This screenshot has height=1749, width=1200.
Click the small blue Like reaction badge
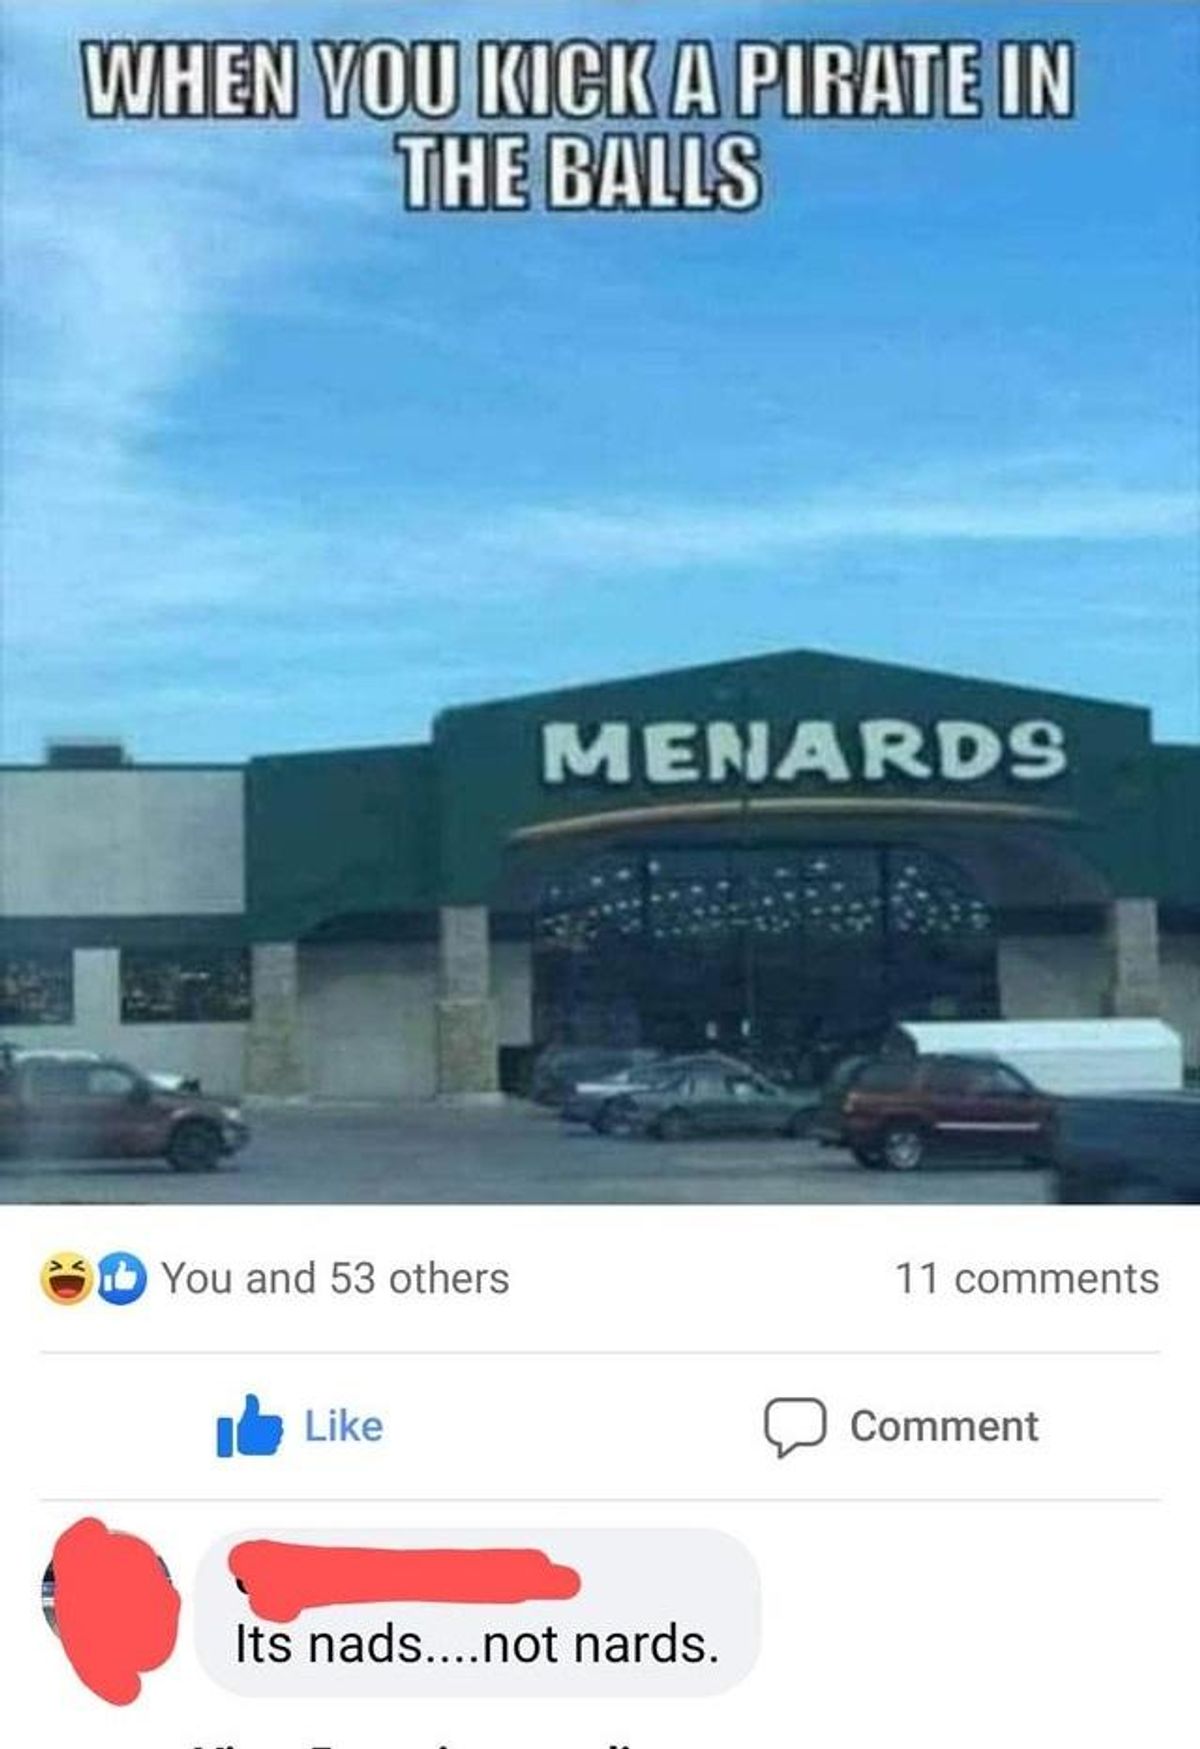(x=120, y=1280)
